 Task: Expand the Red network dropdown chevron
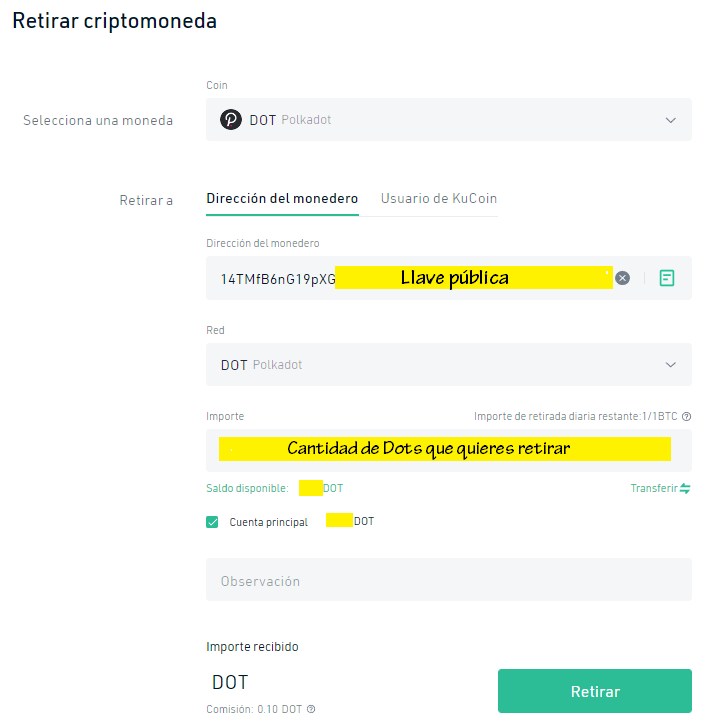[x=670, y=365]
